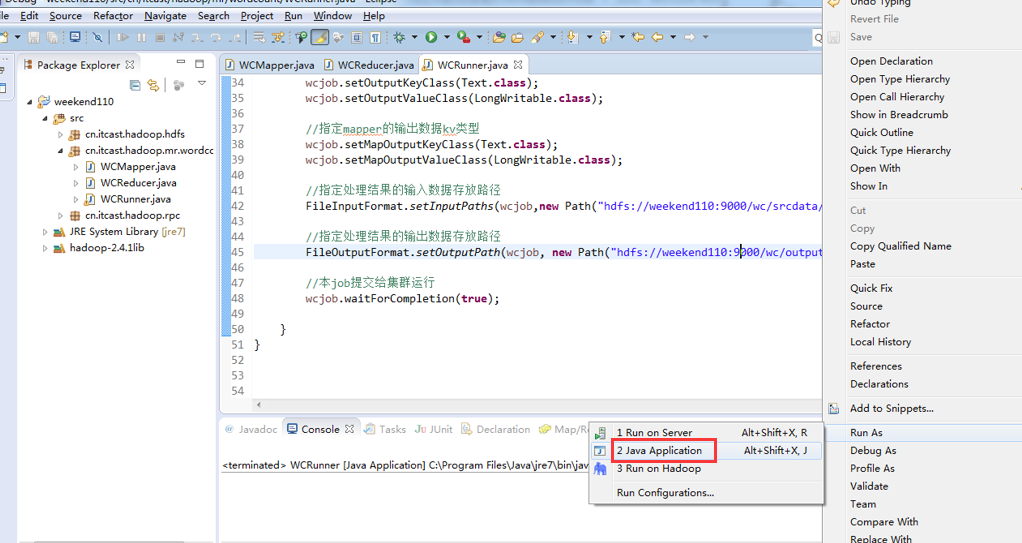This screenshot has height=543, width=1022.
Task: Click the Step Return toolbar icon
Action: pos(235,38)
